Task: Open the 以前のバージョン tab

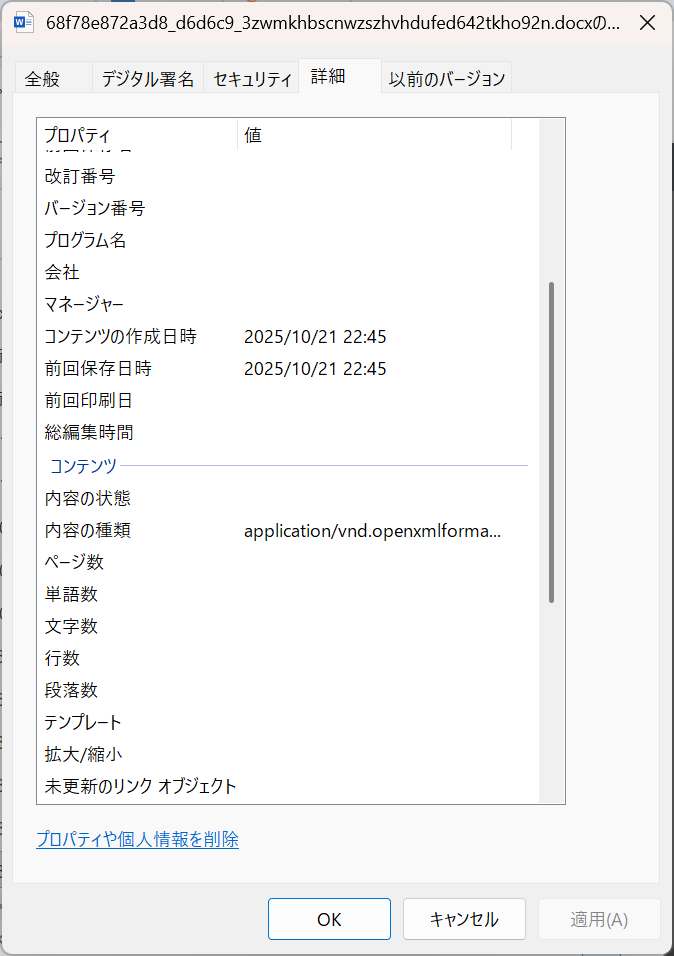Action: click(x=448, y=78)
